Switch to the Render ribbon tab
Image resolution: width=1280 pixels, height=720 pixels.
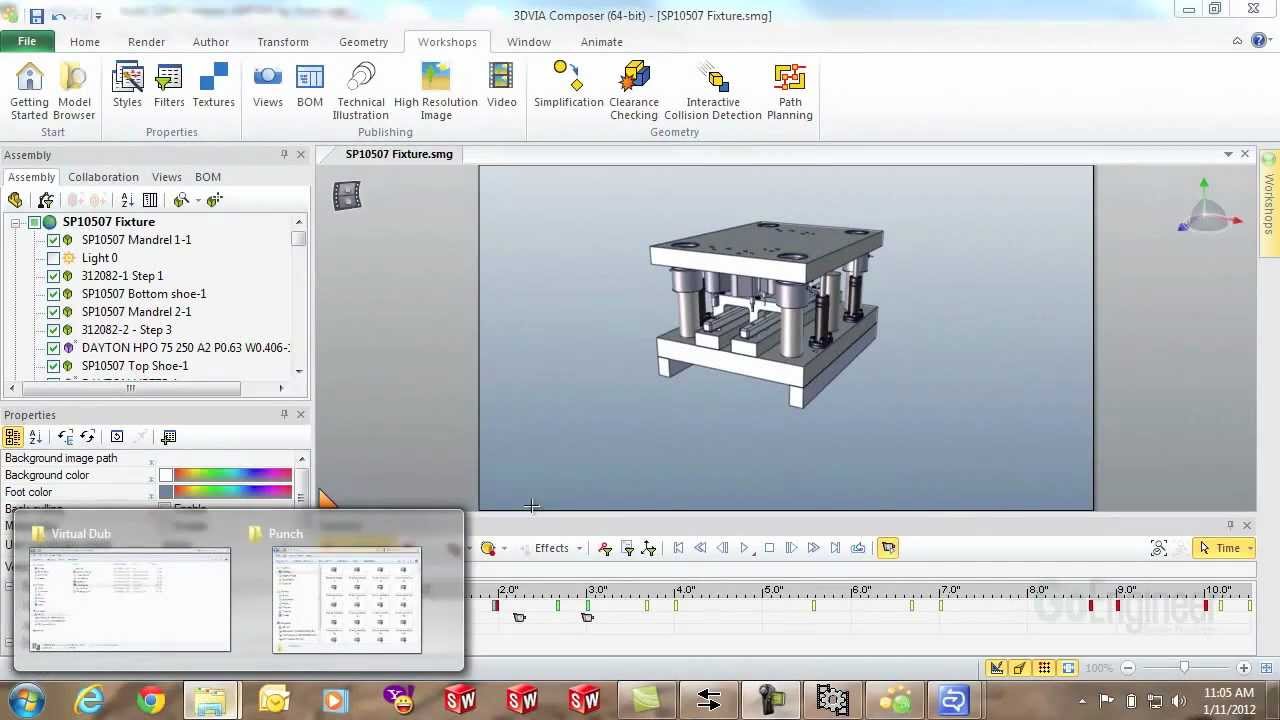click(146, 42)
